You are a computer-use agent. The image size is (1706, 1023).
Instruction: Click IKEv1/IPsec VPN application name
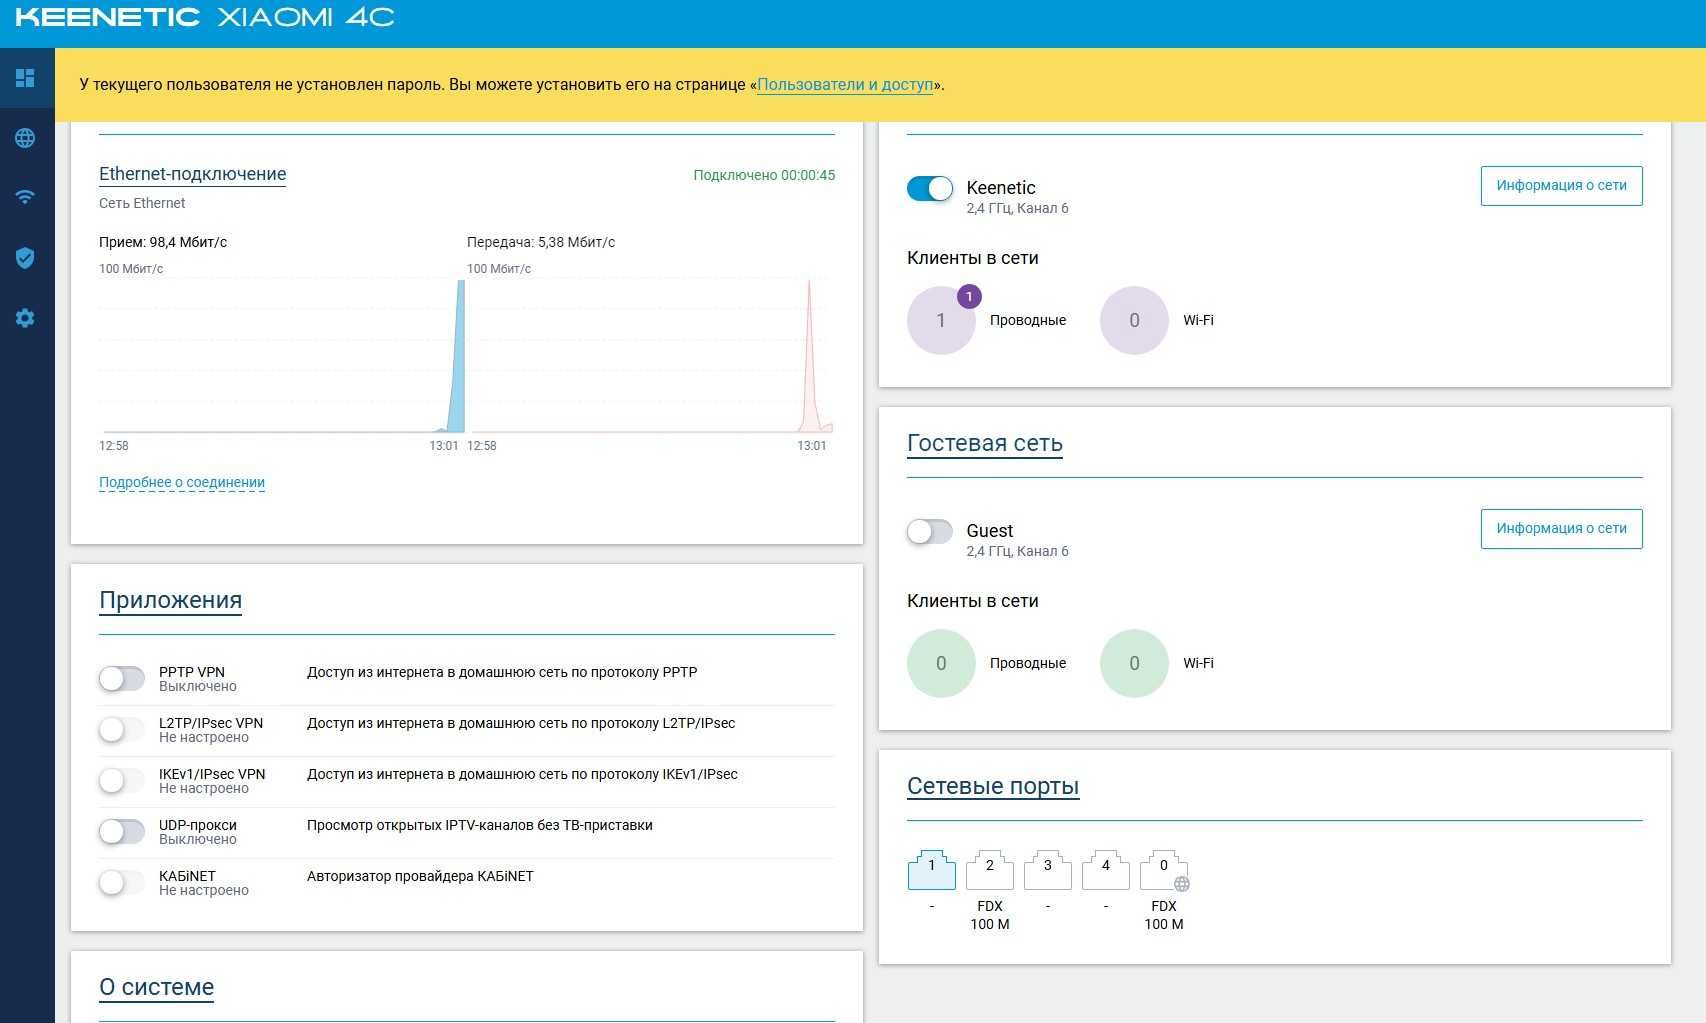tap(212, 774)
